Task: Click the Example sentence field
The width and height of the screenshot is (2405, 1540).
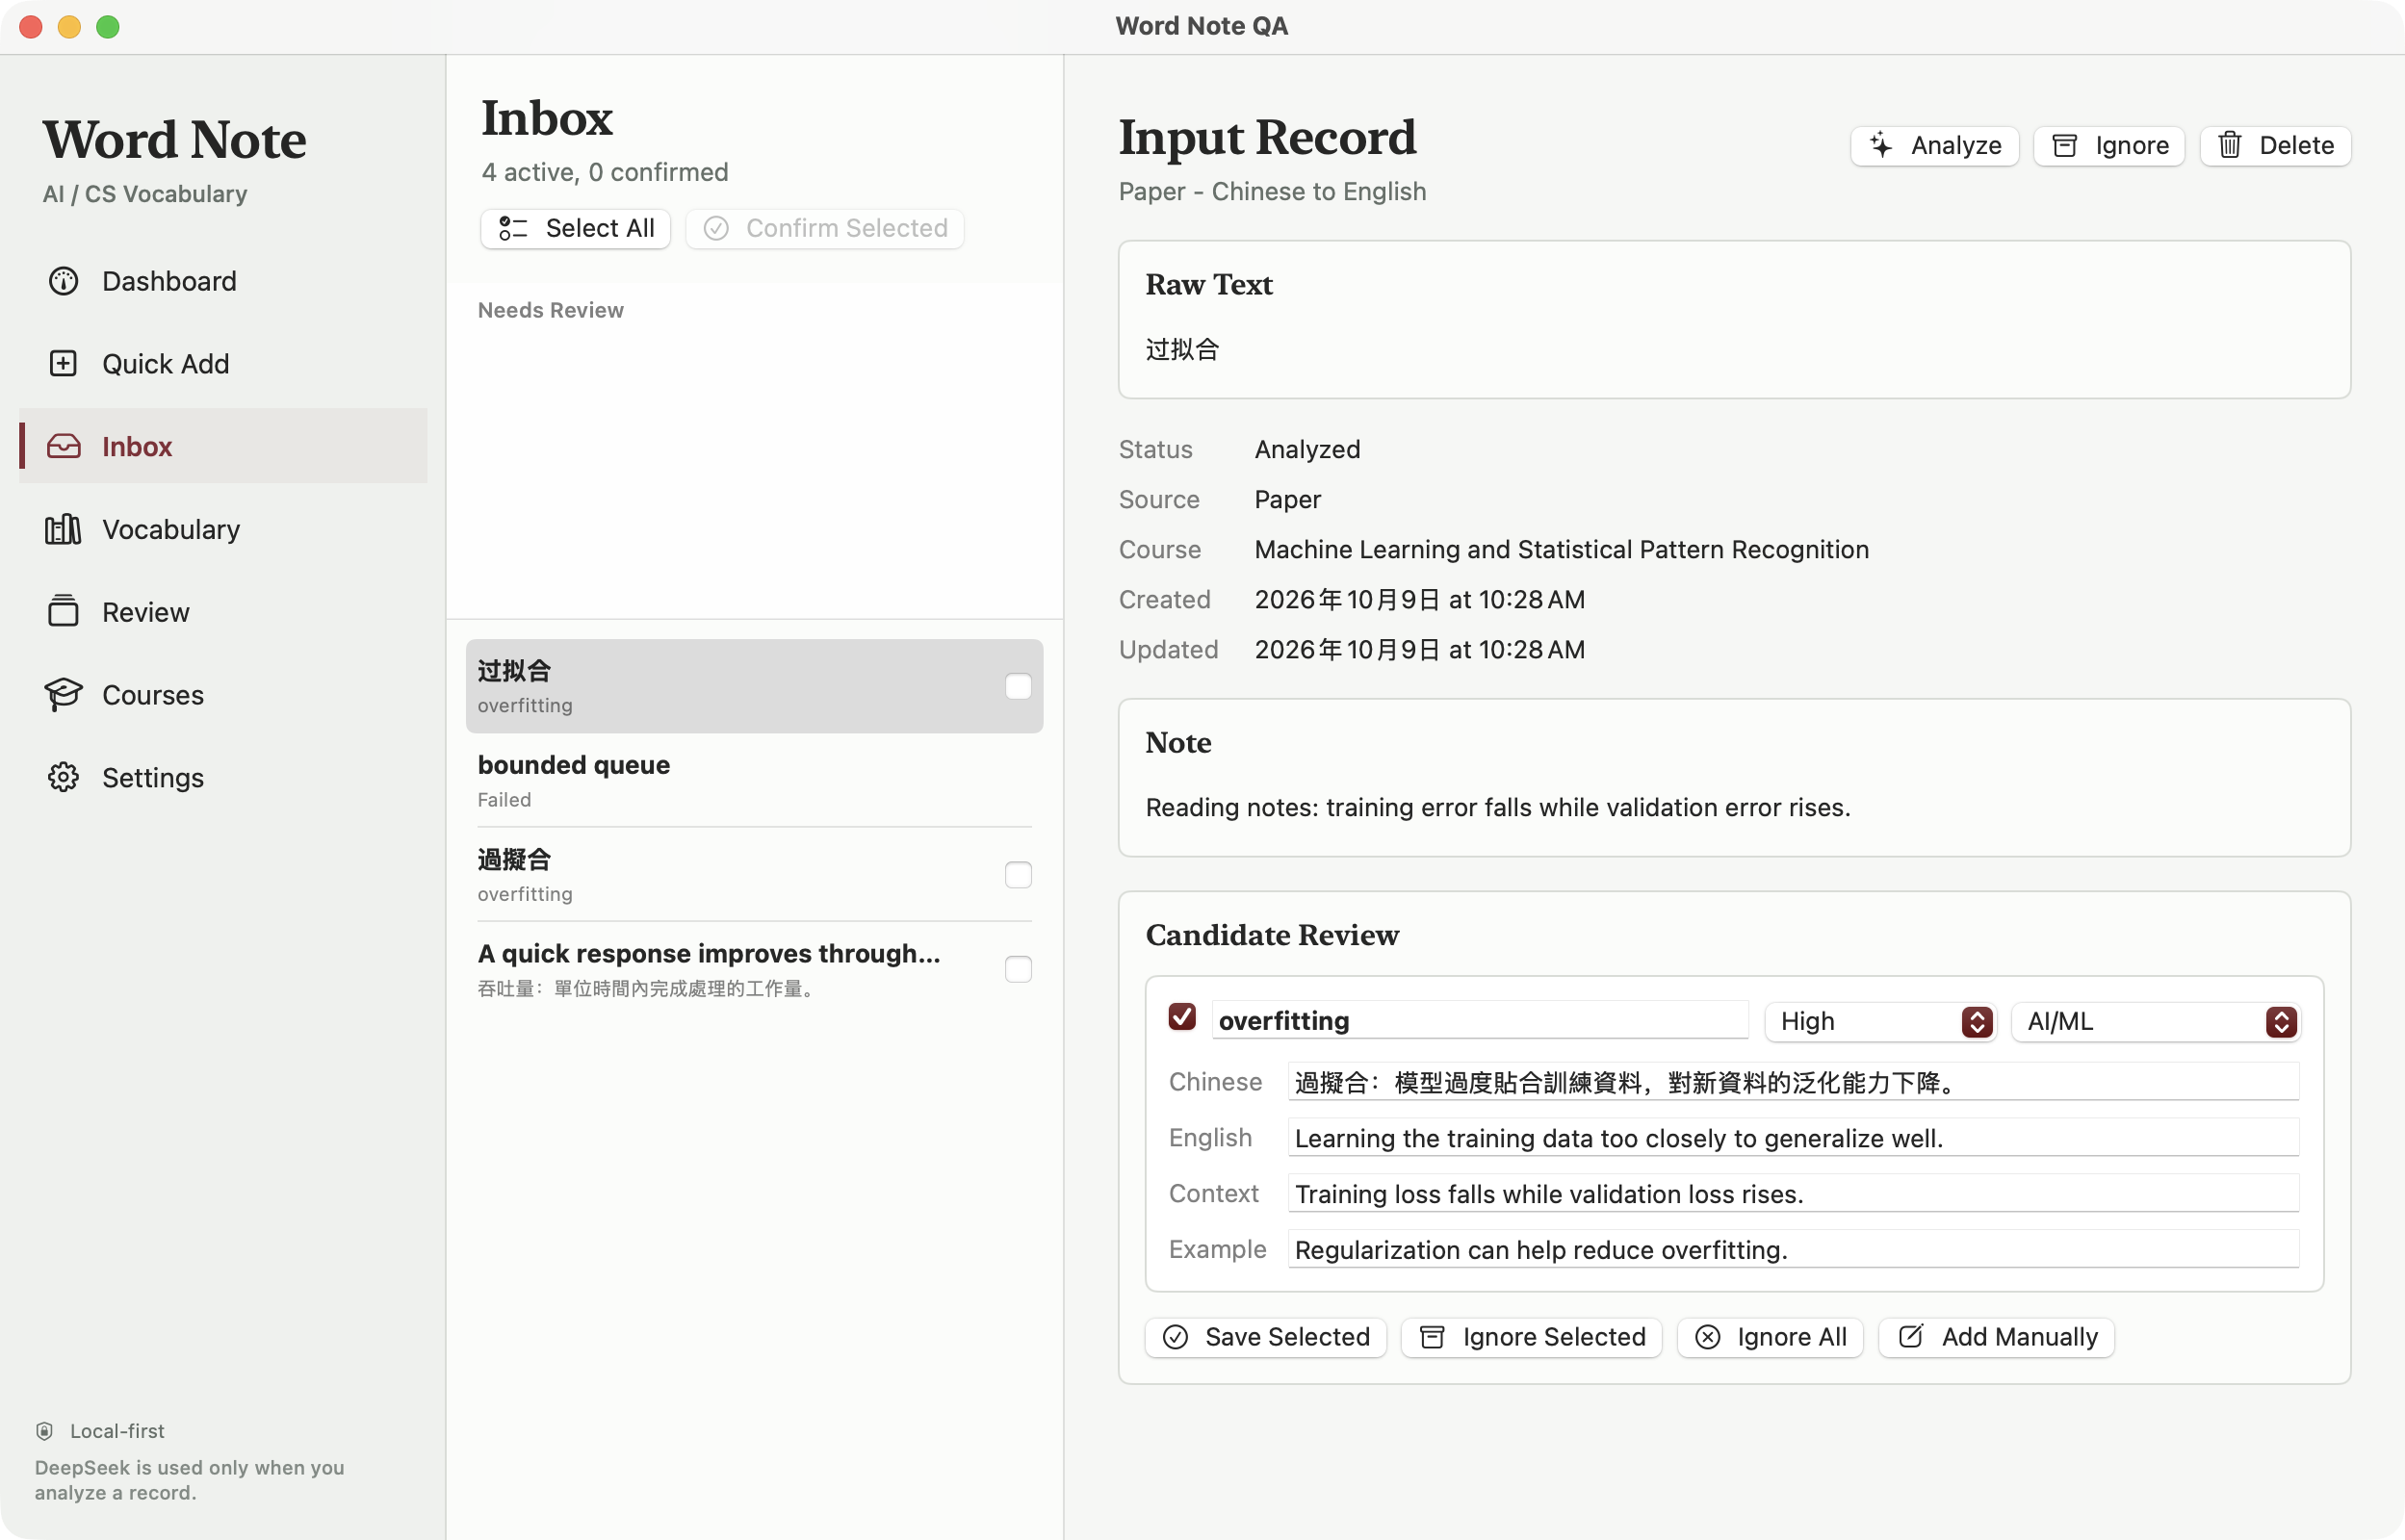Action: point(1794,1251)
